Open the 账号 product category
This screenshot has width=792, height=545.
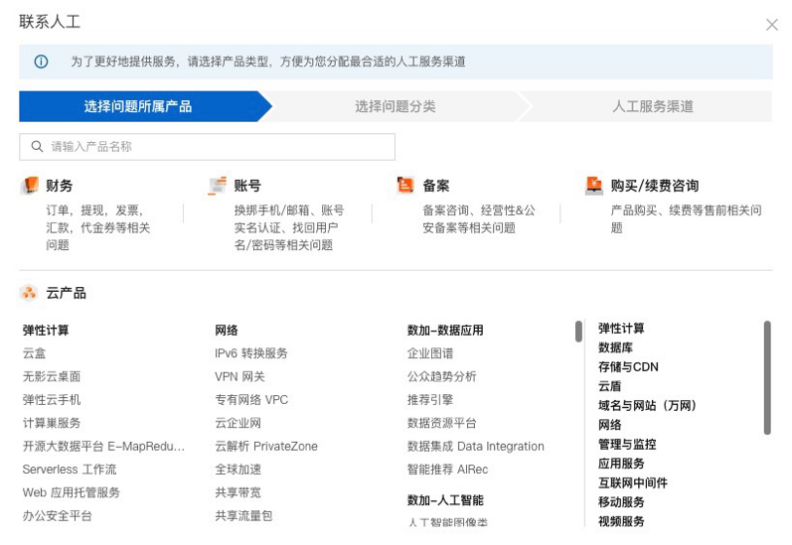[x=248, y=185]
